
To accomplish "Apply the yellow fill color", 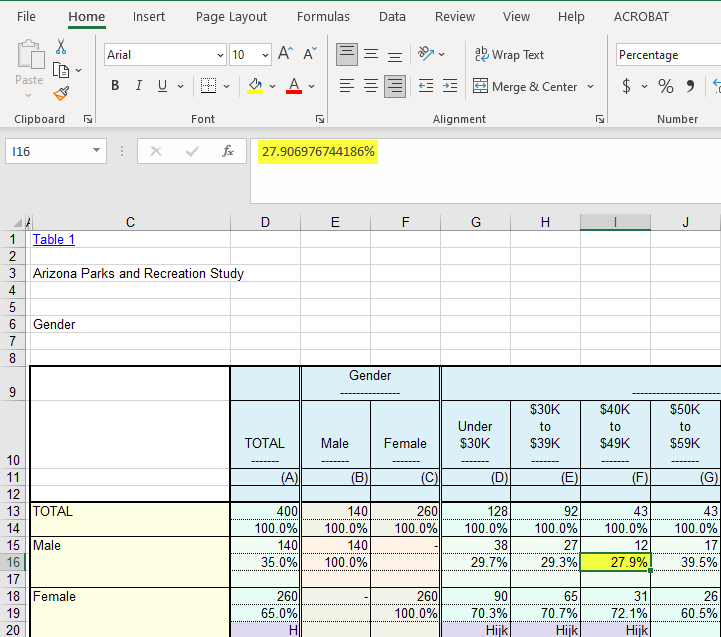I will pos(256,87).
